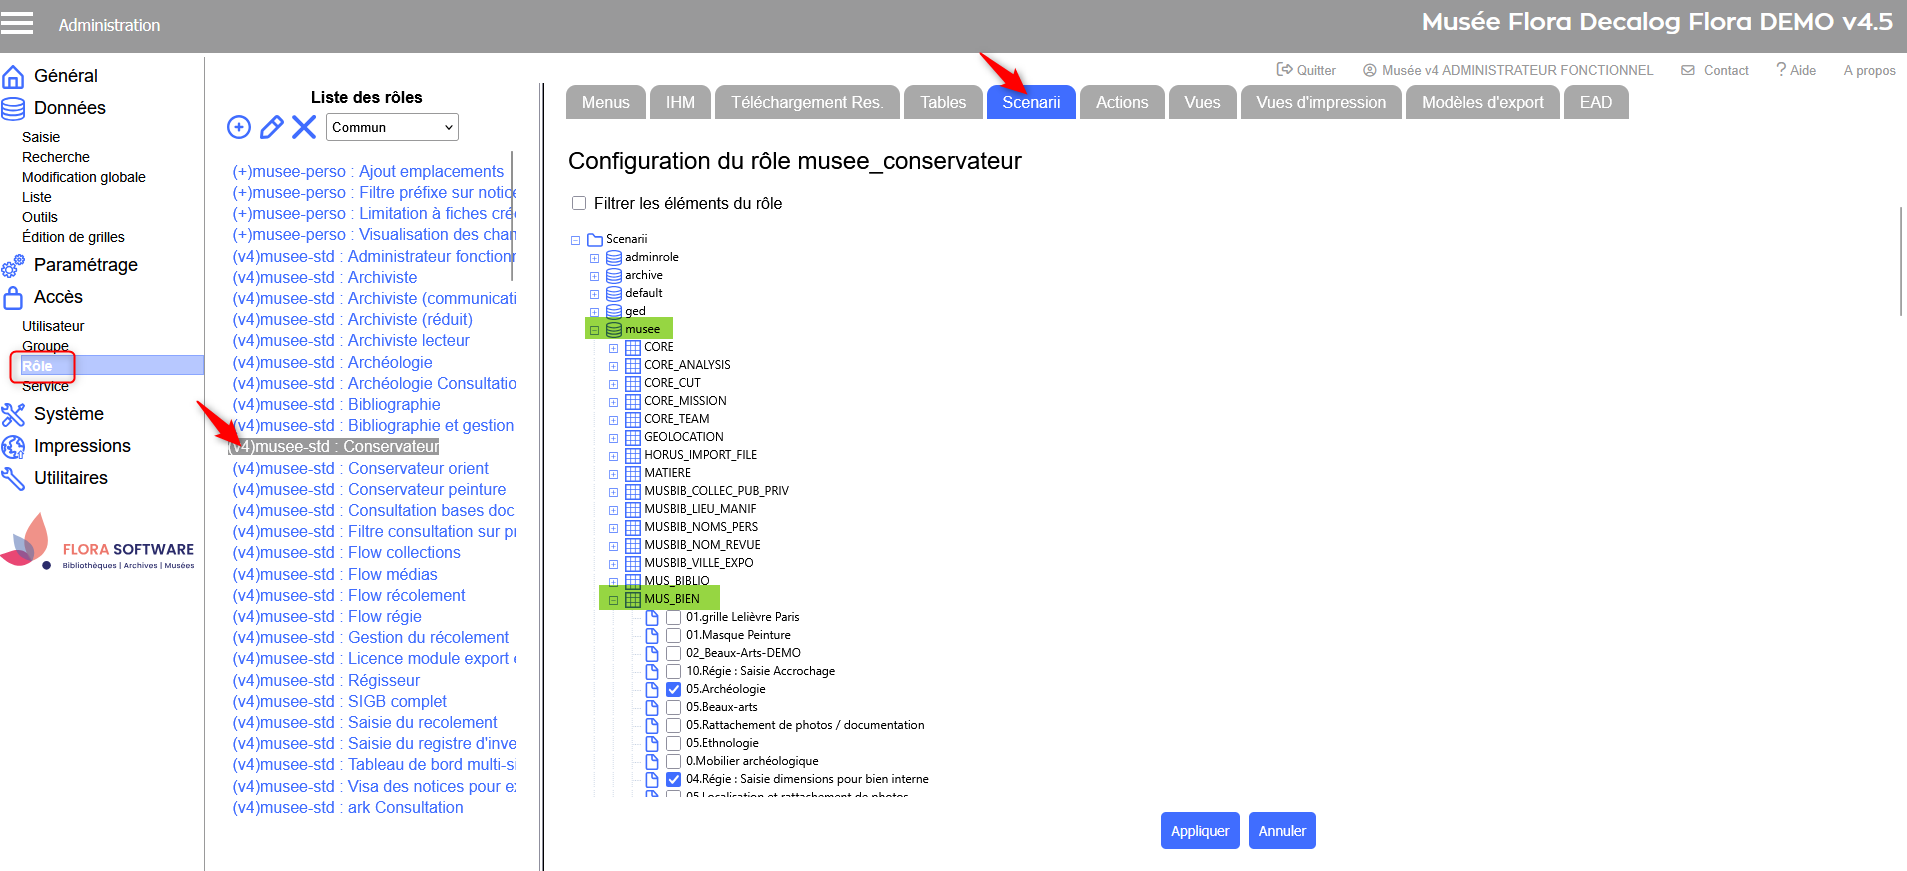Check 02_Beaux-Arts-DEMO scenario

tap(674, 654)
